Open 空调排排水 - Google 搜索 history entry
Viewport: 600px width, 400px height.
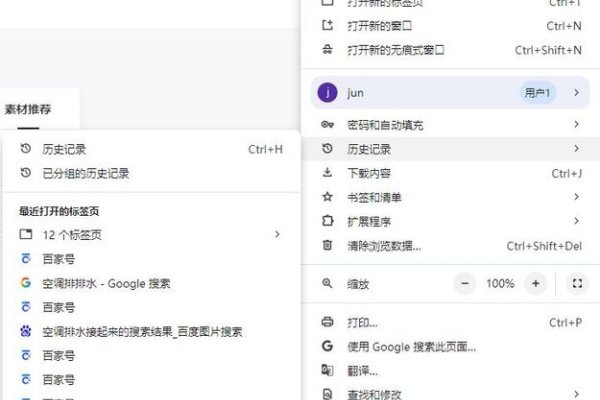[151, 283]
